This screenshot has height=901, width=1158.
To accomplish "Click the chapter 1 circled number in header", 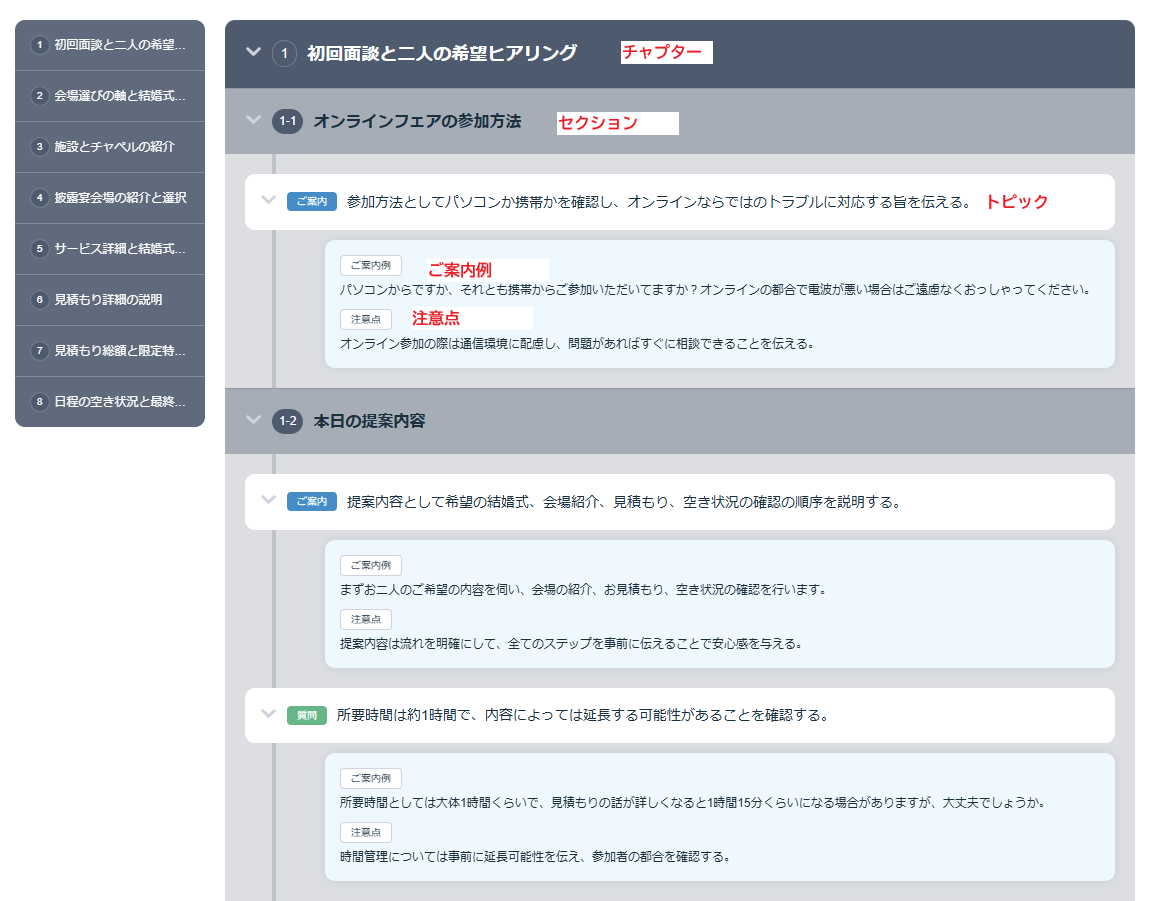I will coord(284,53).
